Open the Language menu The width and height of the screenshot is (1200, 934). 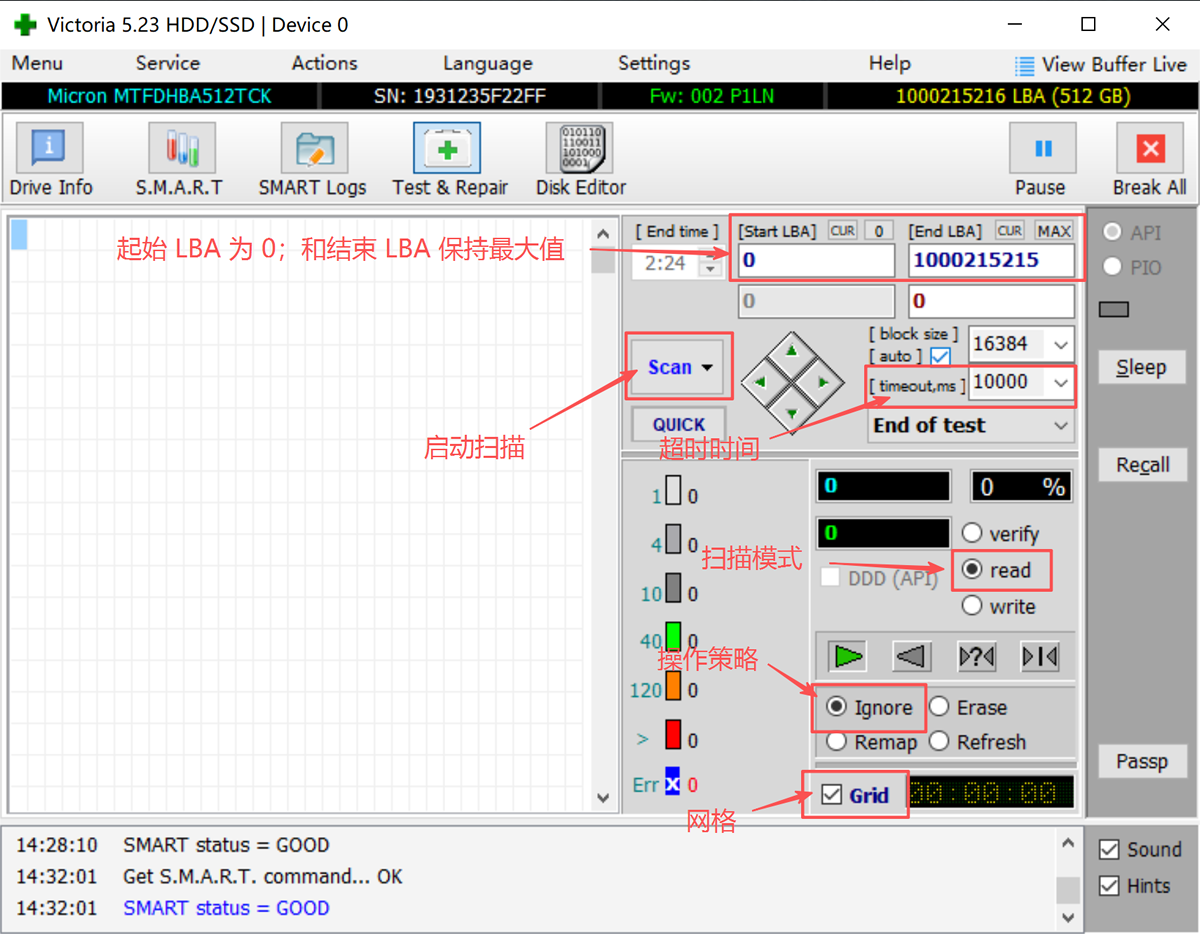click(488, 63)
